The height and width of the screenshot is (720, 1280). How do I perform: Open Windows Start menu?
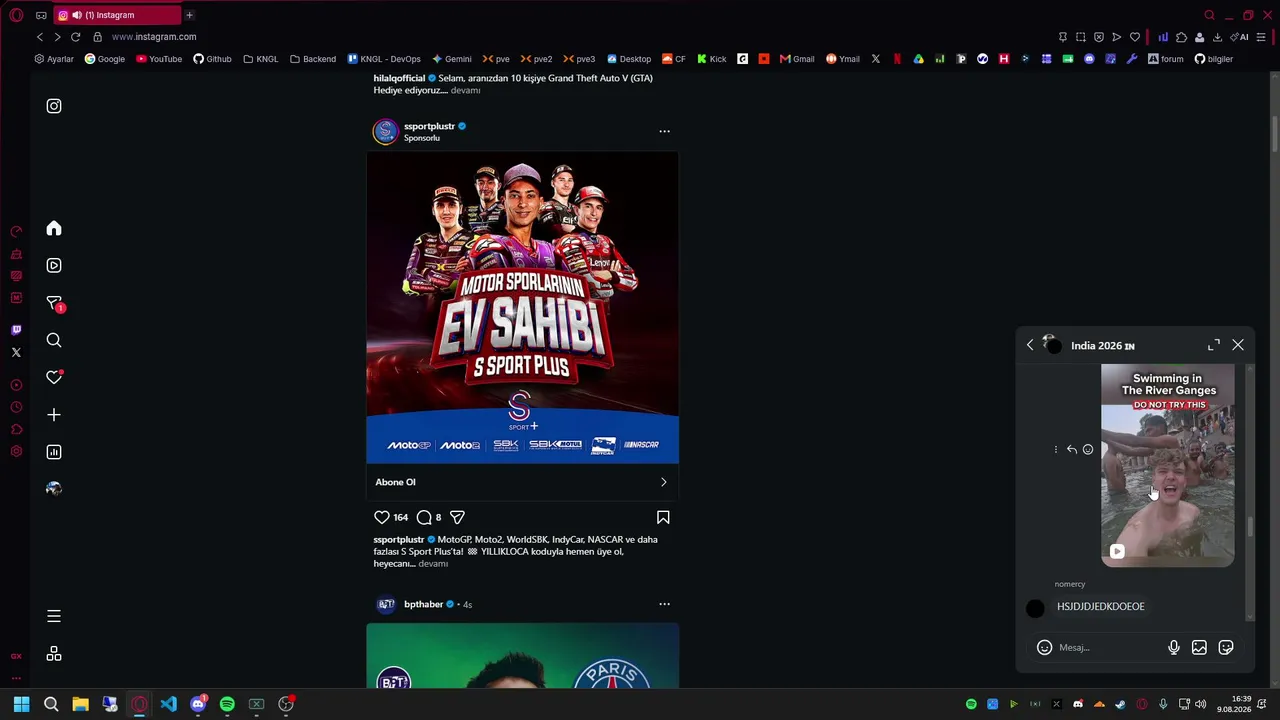pos(21,704)
